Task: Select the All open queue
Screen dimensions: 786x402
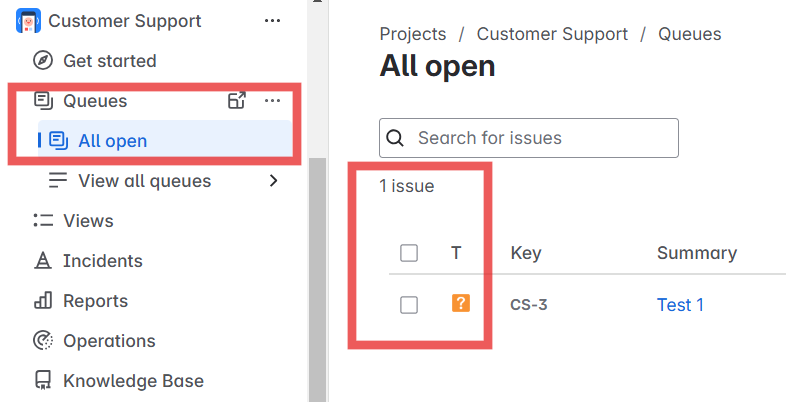Action: [x=165, y=140]
